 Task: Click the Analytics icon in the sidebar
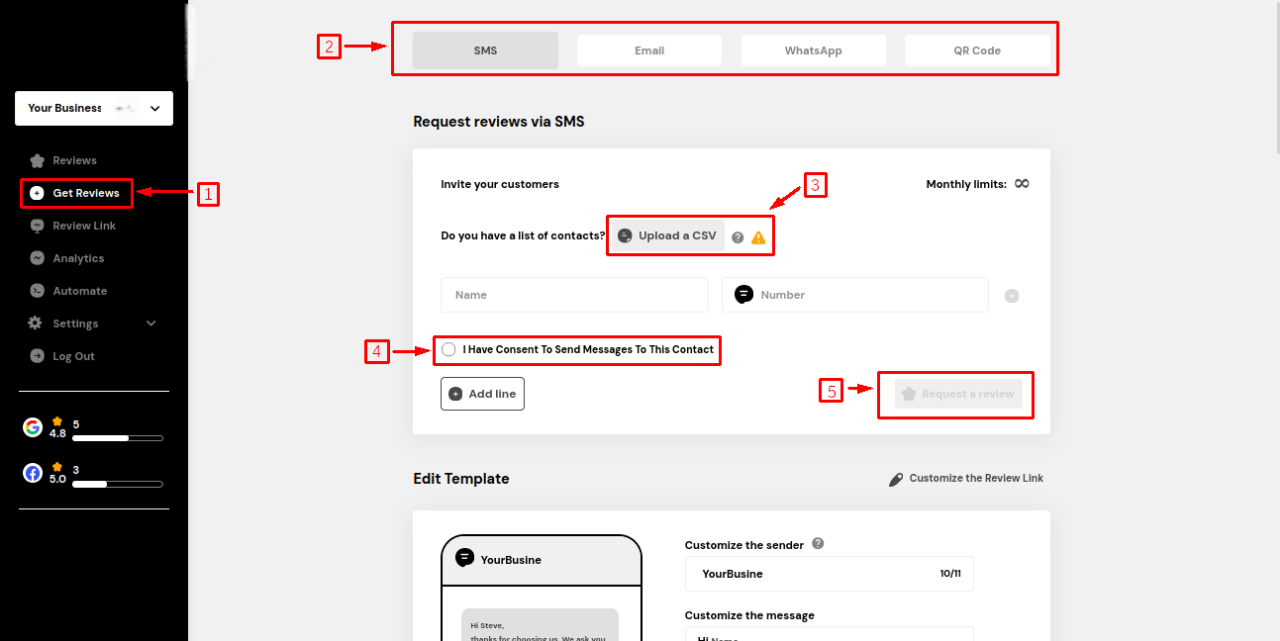37,258
